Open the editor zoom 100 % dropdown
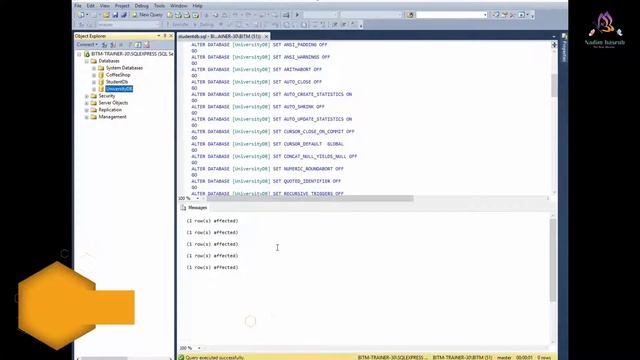This screenshot has height=360, width=640. point(198,198)
